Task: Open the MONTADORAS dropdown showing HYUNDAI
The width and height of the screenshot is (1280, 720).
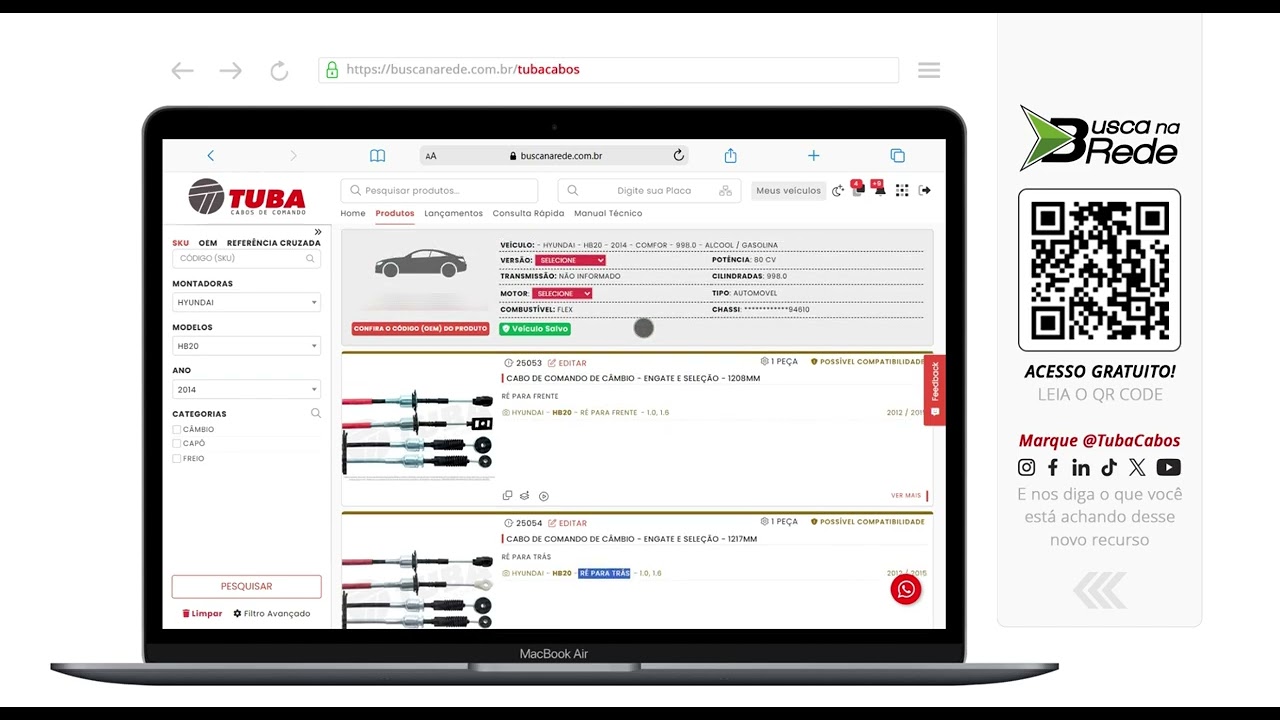Action: pyautogui.click(x=246, y=302)
